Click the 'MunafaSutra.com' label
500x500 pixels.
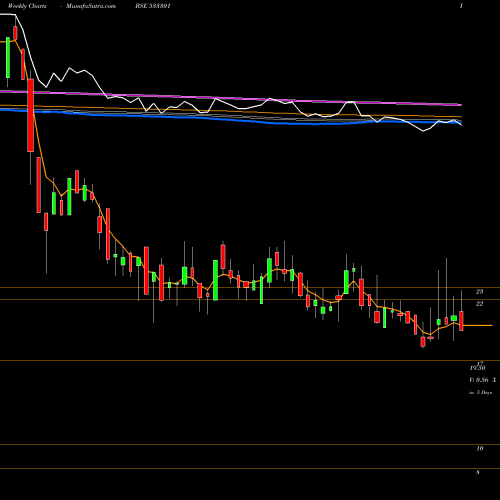(x=91, y=6)
